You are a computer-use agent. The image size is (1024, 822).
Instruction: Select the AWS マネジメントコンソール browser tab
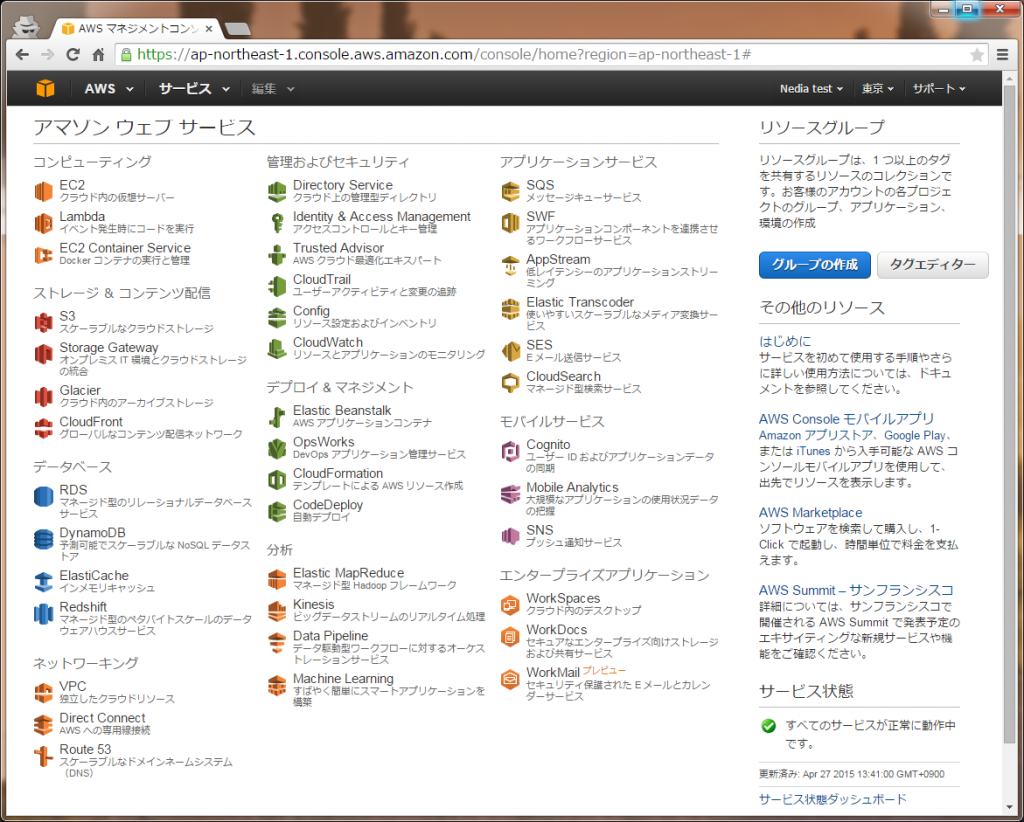[137, 29]
